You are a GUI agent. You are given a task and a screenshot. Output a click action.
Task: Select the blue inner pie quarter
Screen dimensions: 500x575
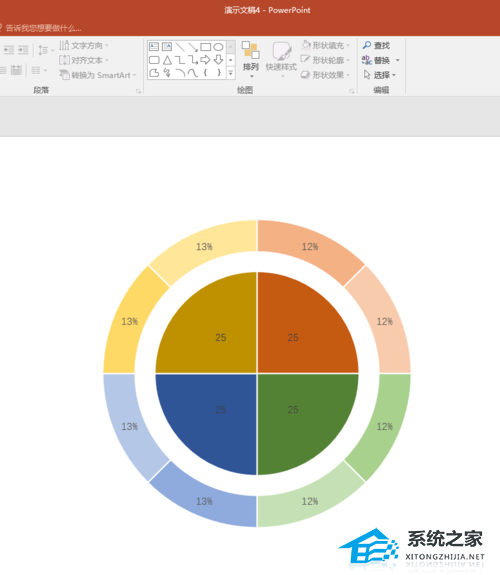tap(213, 418)
